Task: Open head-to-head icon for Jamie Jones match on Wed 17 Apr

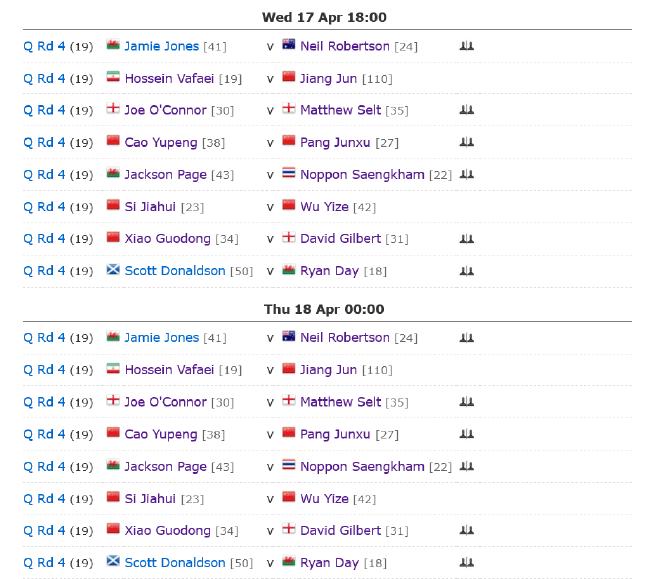Action: 466,46
